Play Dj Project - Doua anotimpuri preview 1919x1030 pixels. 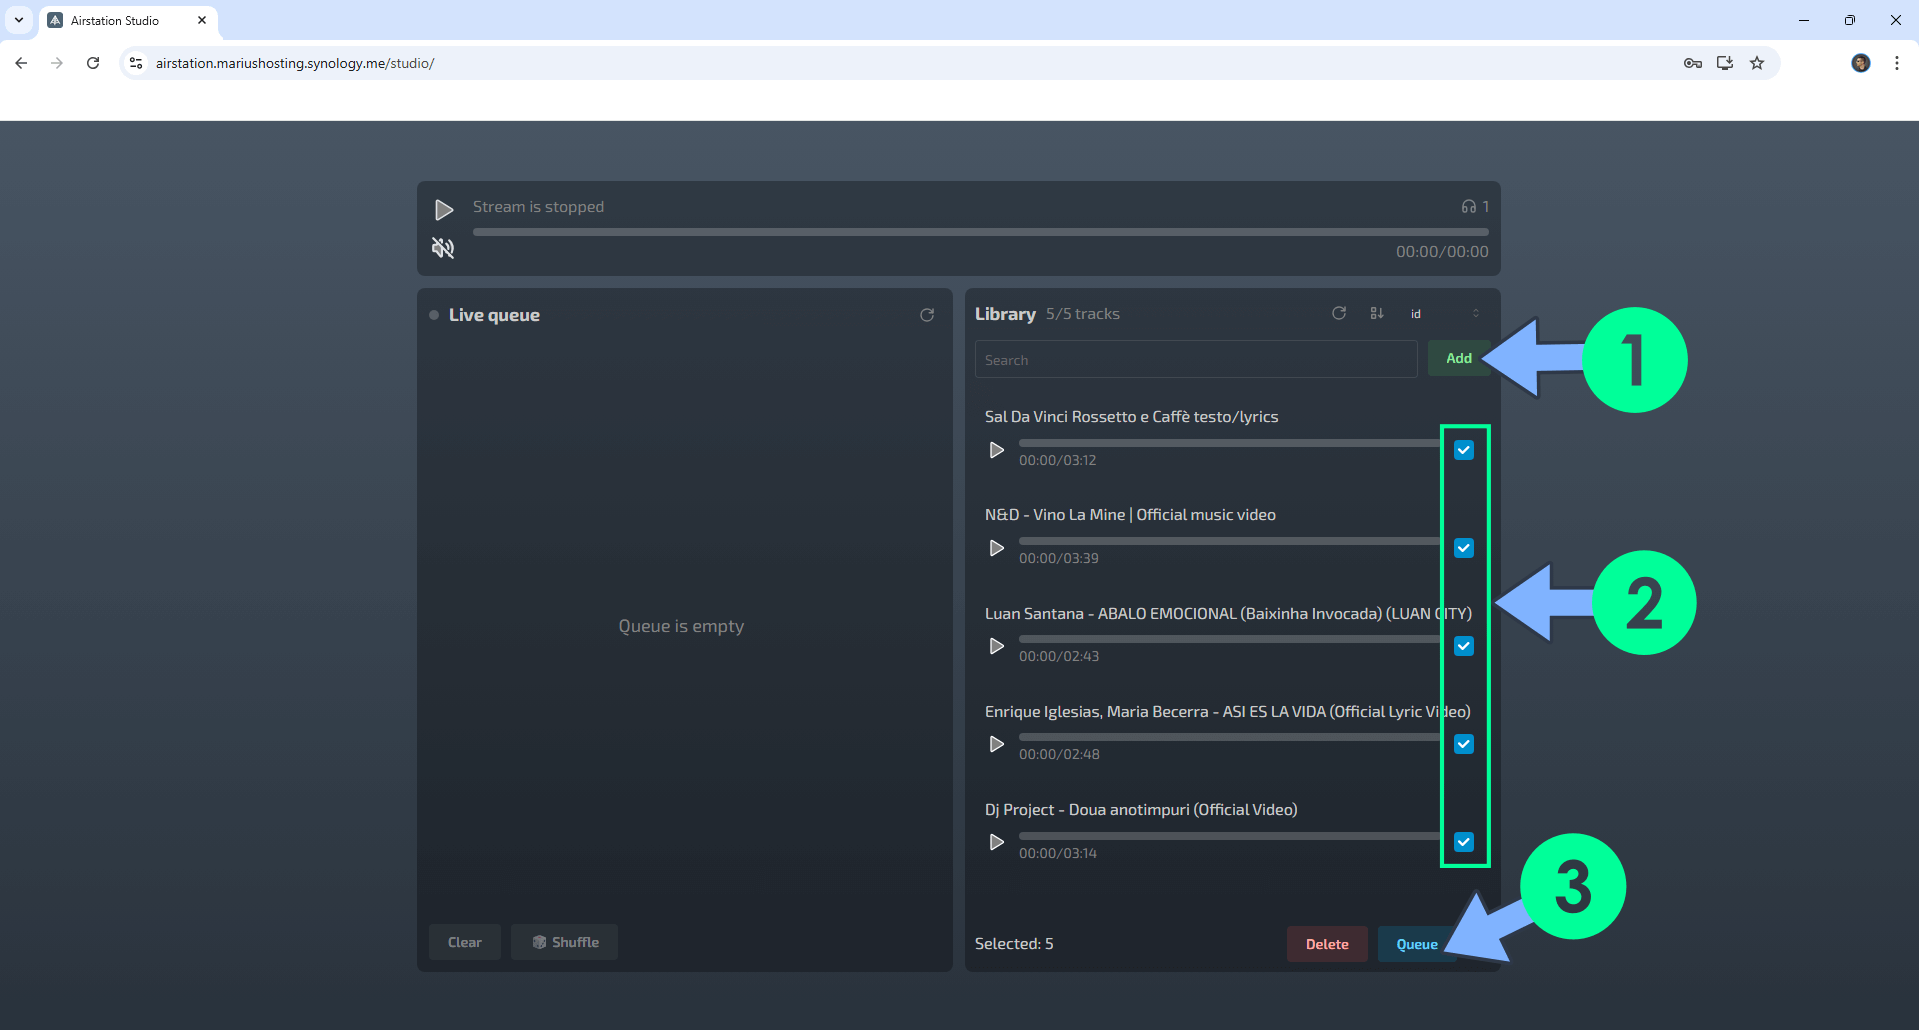(x=996, y=842)
